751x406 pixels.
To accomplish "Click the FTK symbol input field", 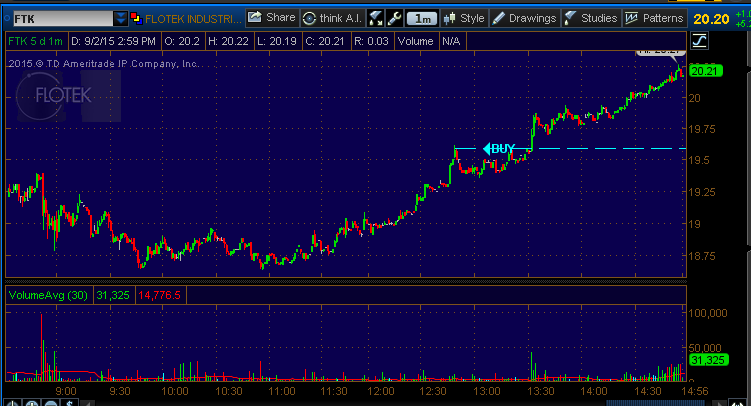I will [x=58, y=18].
